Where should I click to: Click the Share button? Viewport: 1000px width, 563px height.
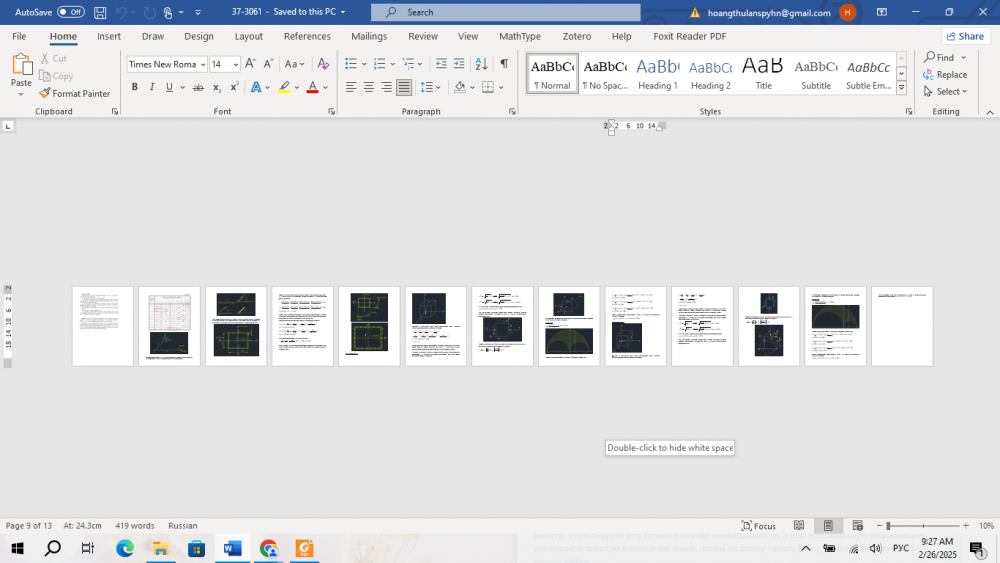coord(965,36)
